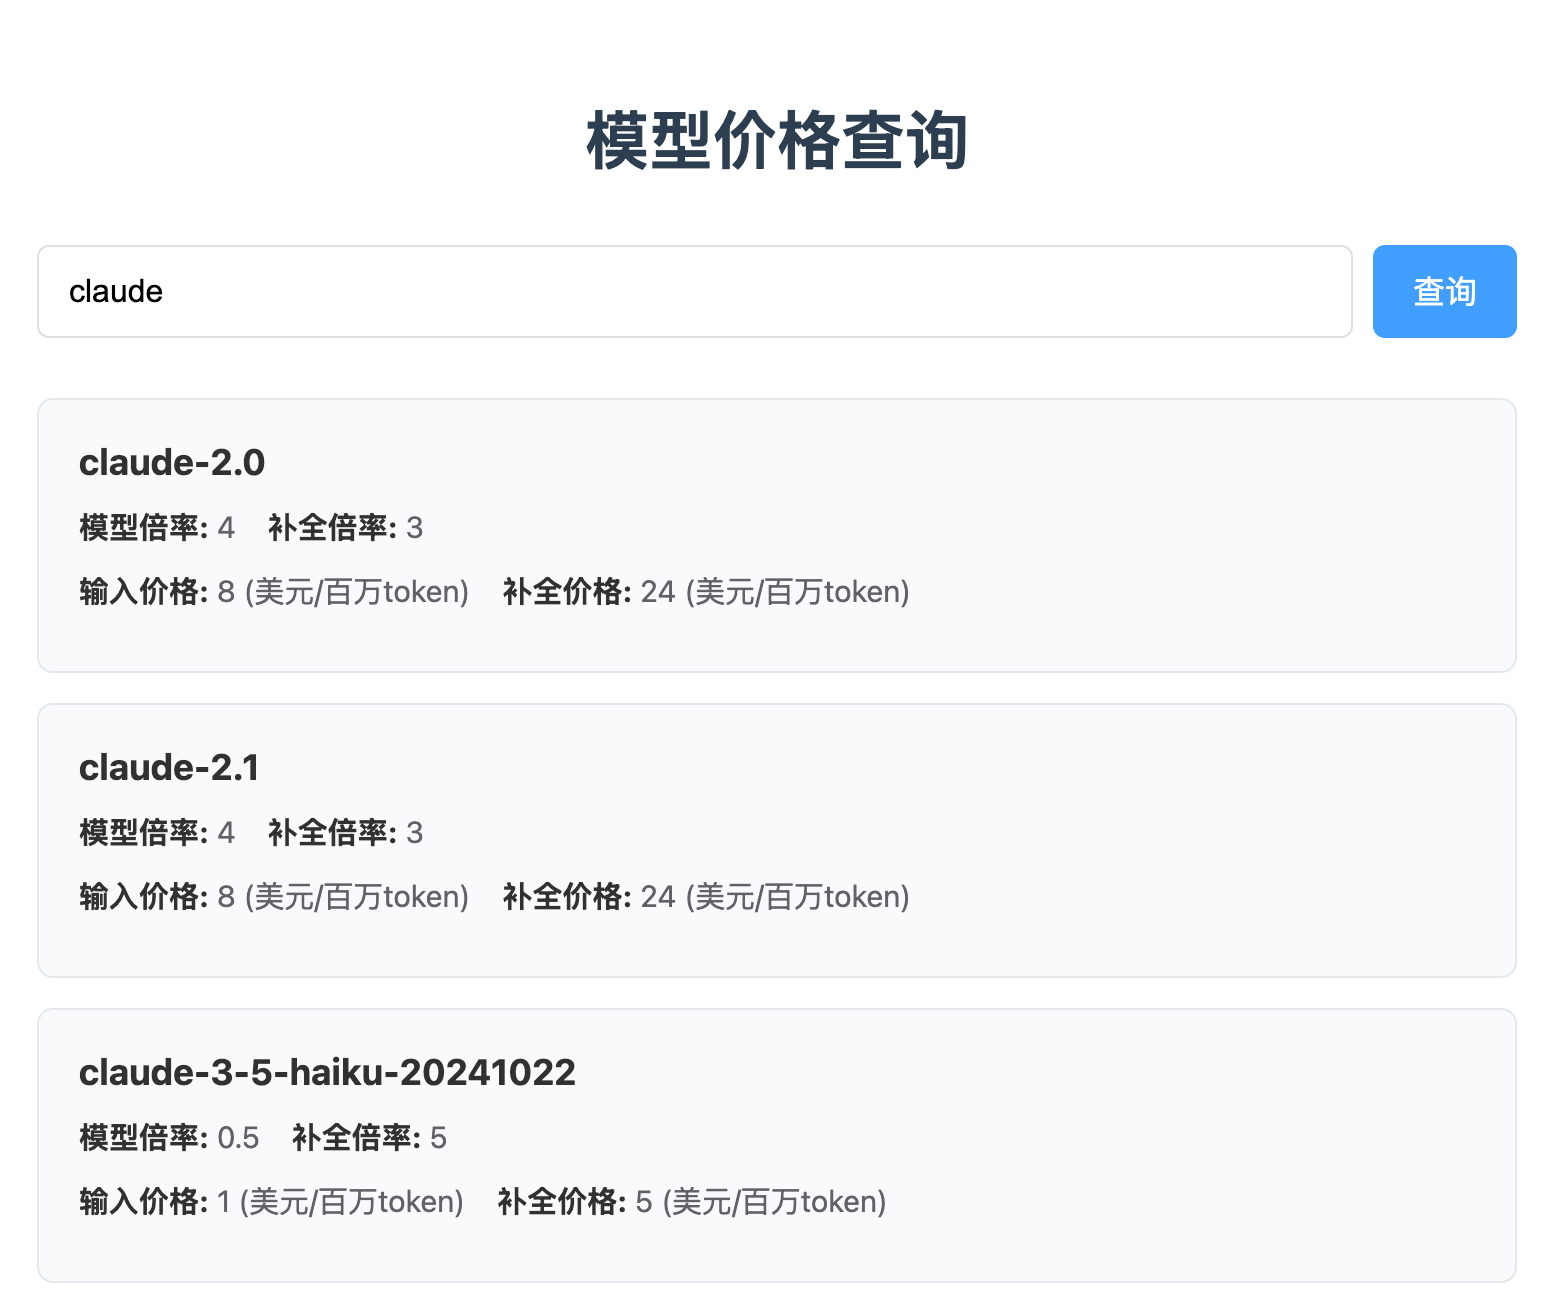This screenshot has height=1298, width=1554.
Task: Click 模型倍率 label in claude-2.0 card
Action: pyautogui.click(x=143, y=527)
